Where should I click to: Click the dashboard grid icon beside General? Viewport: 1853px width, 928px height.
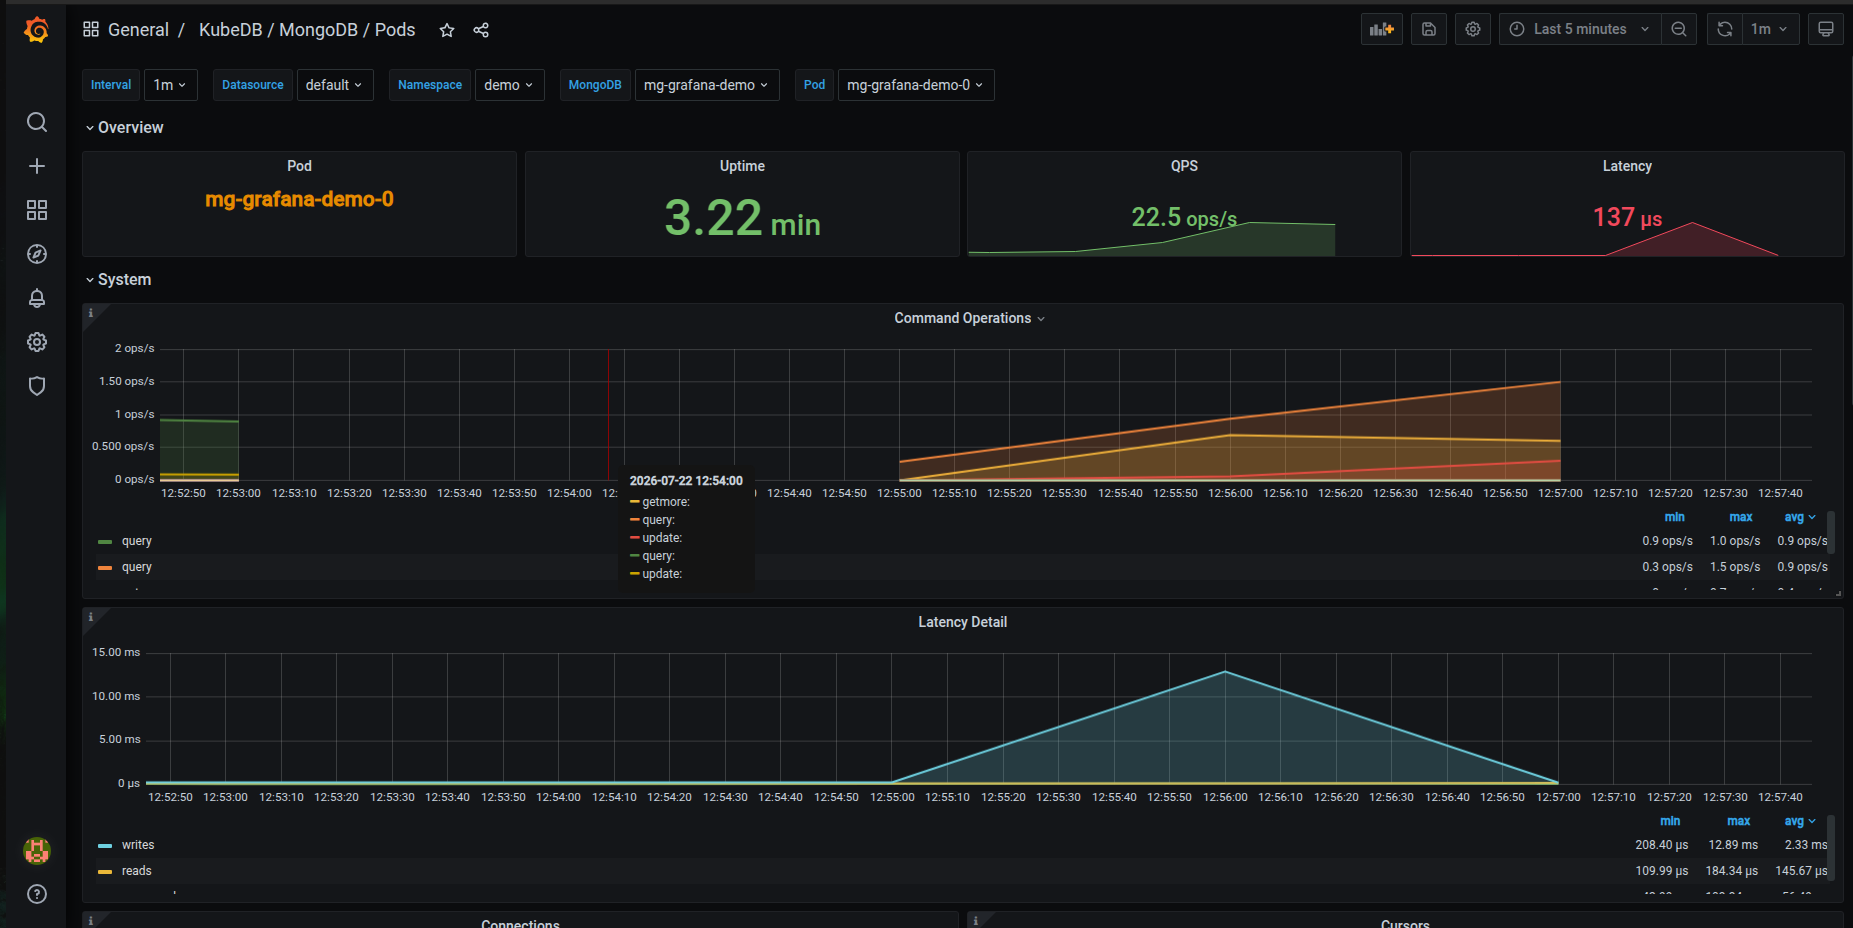[x=91, y=30]
